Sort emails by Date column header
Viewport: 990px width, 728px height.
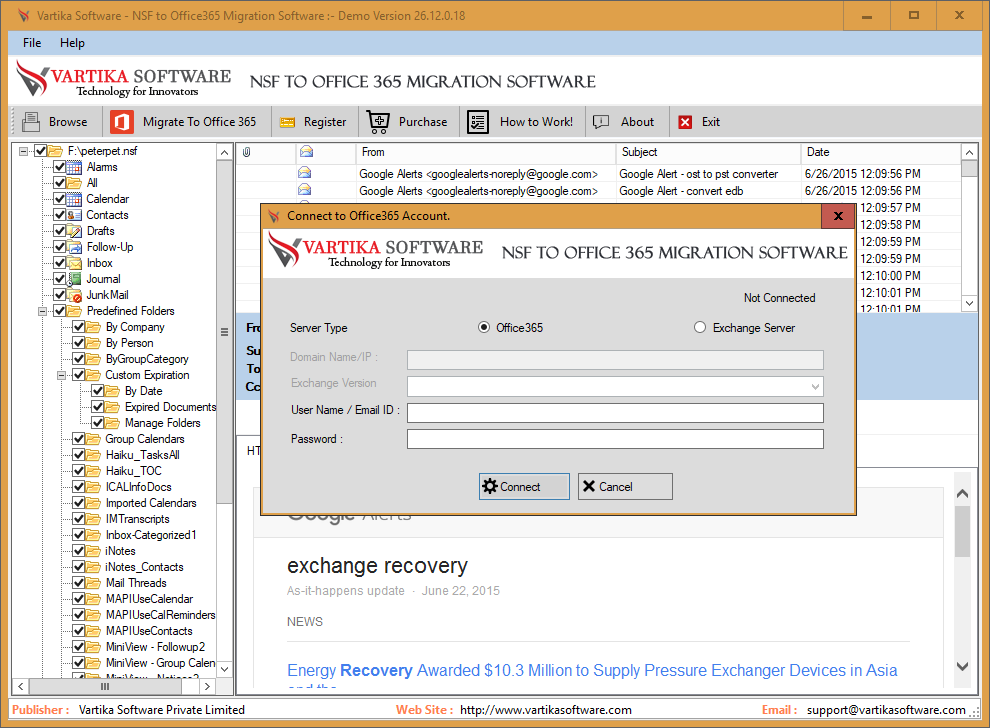(881, 152)
